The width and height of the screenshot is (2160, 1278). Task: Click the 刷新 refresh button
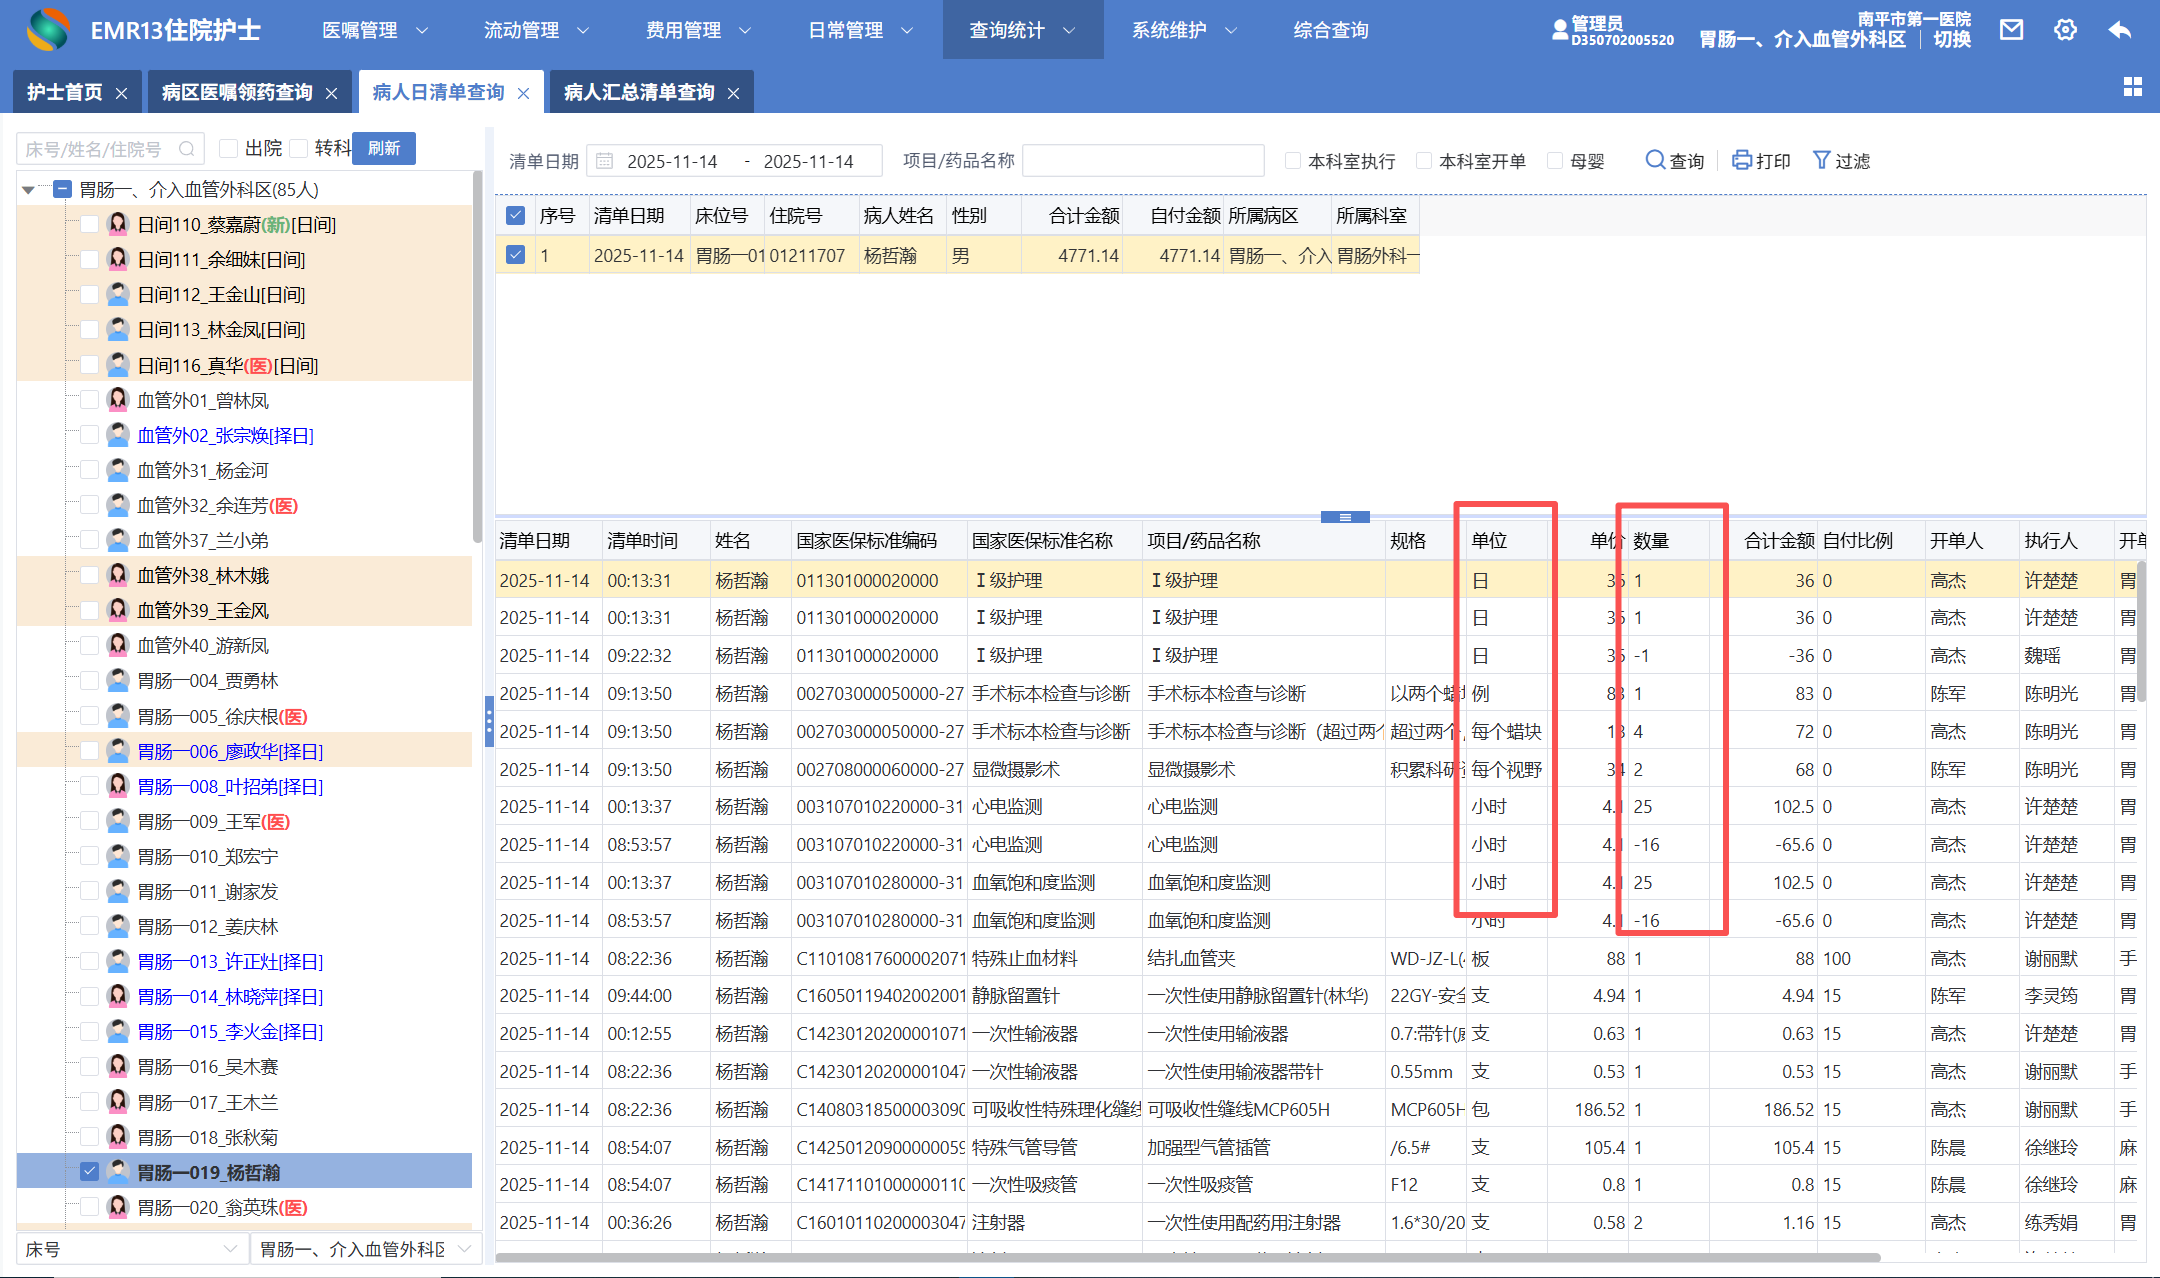[x=384, y=148]
